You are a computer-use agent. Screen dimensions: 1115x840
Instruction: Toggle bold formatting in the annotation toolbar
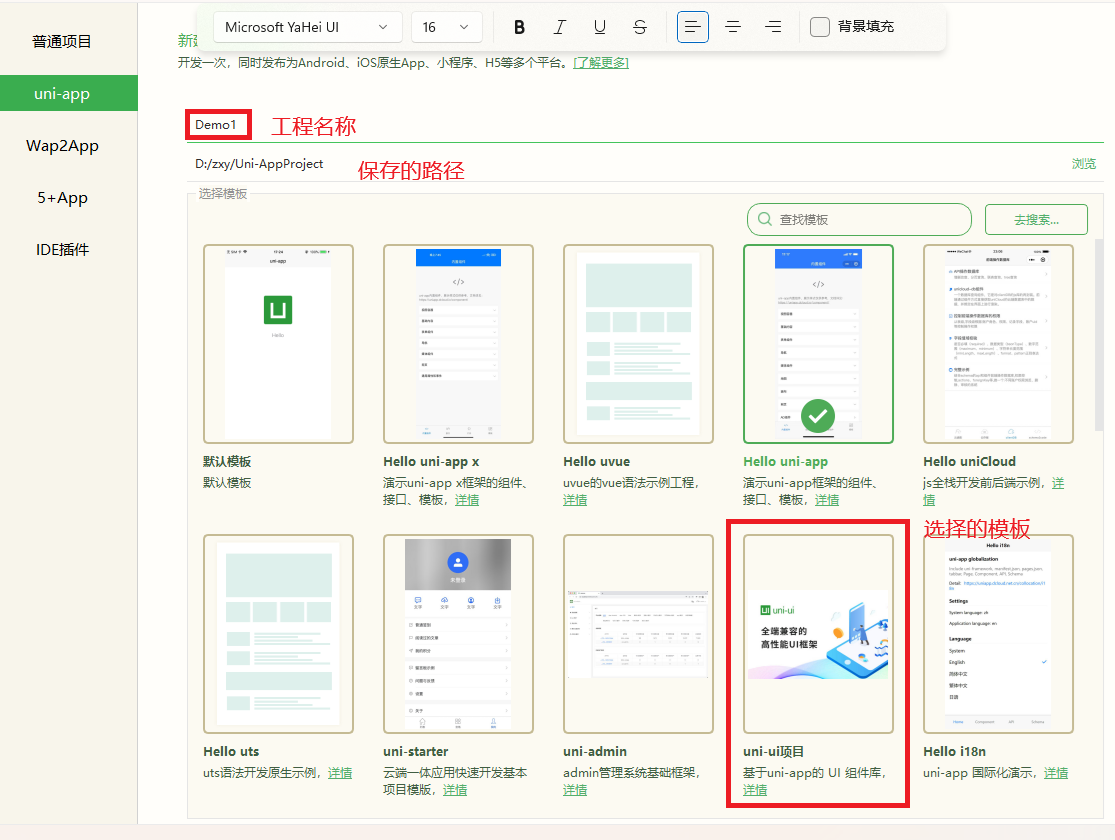(x=519, y=27)
